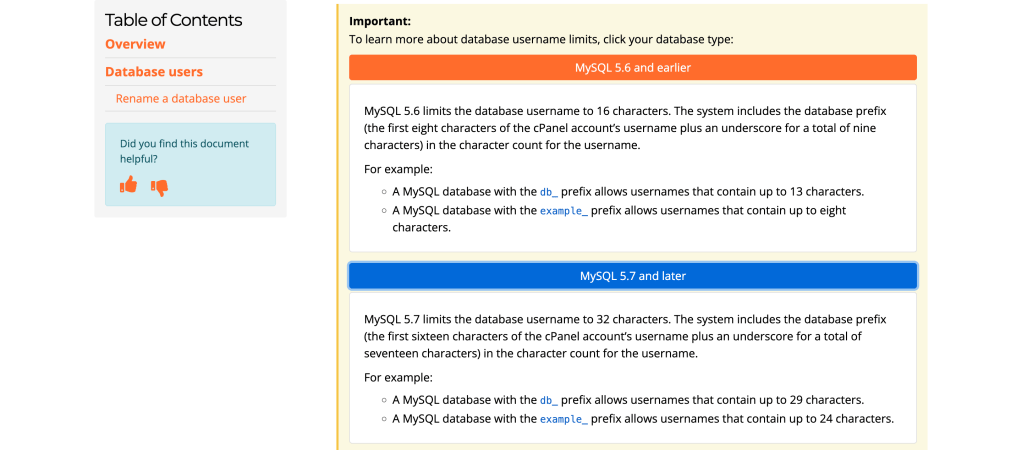
Task: Click db_ prefix code in MySQL 5.6 section
Action: (549, 192)
